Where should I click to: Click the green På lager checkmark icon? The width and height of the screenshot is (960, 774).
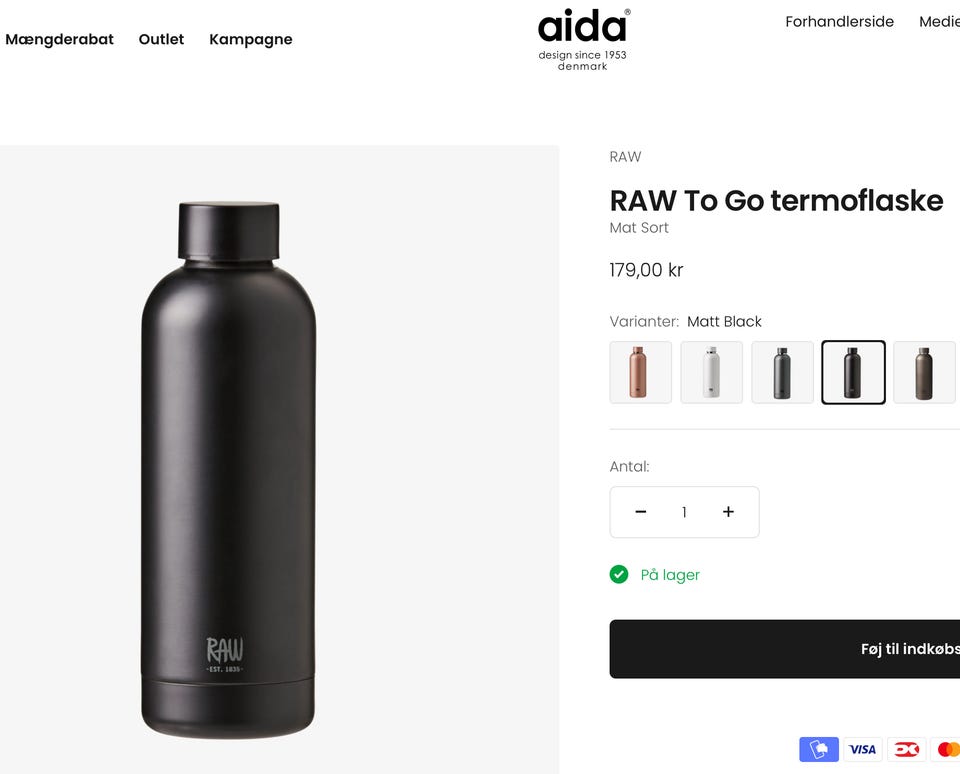pyautogui.click(x=619, y=574)
